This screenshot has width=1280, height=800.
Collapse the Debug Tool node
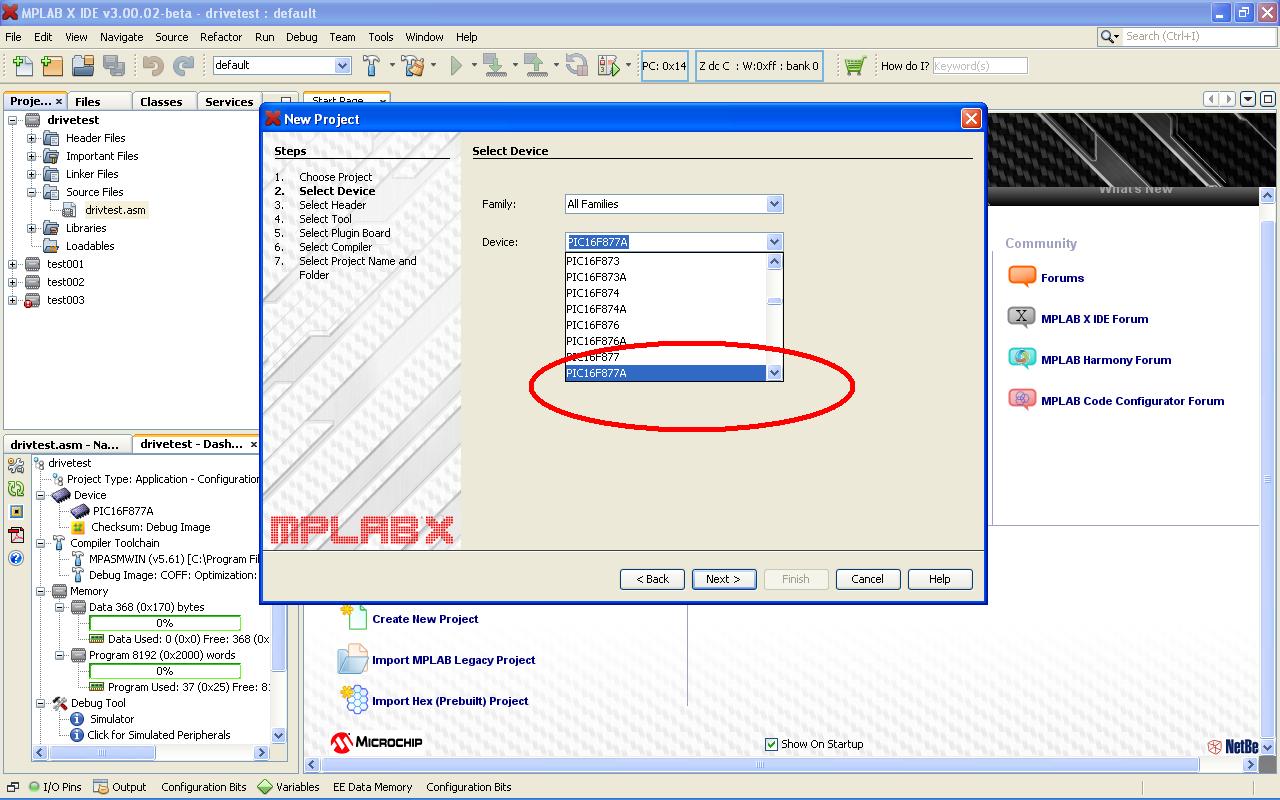pos(41,703)
